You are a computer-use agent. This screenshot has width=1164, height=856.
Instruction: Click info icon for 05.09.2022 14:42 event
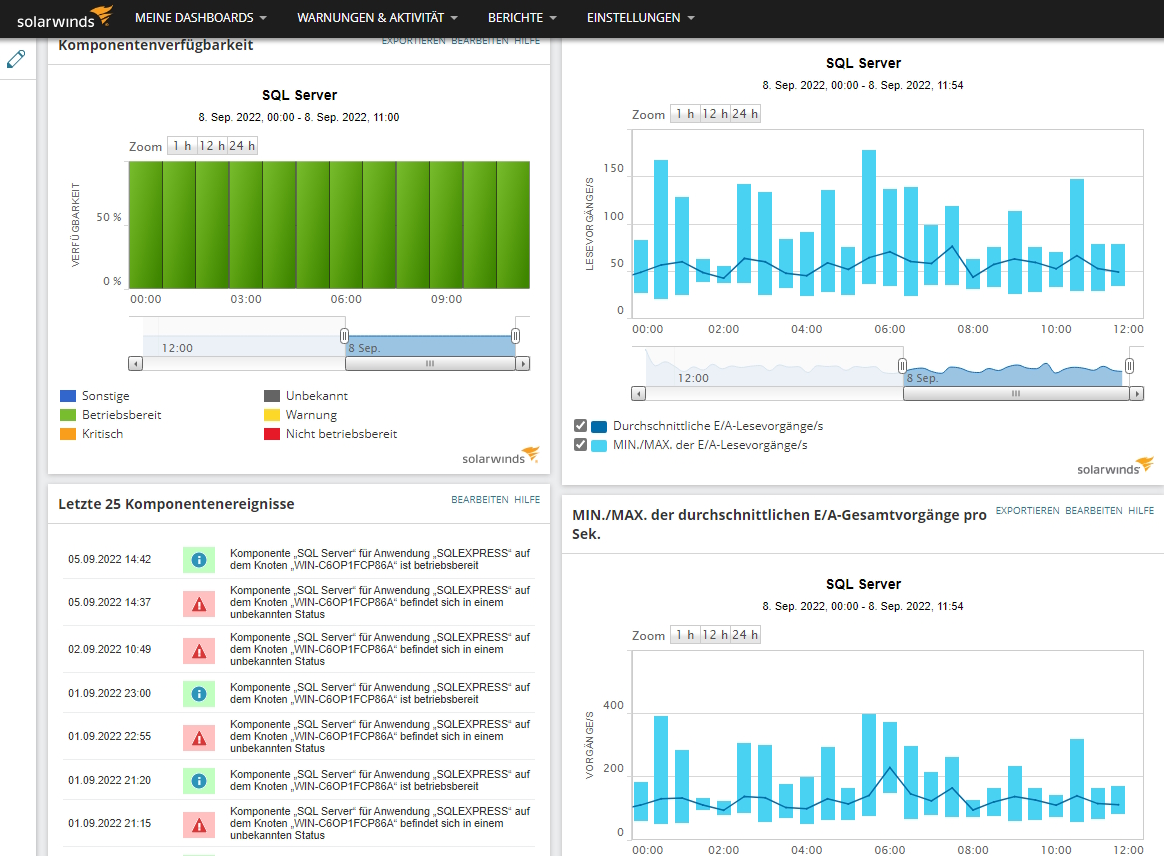click(199, 560)
